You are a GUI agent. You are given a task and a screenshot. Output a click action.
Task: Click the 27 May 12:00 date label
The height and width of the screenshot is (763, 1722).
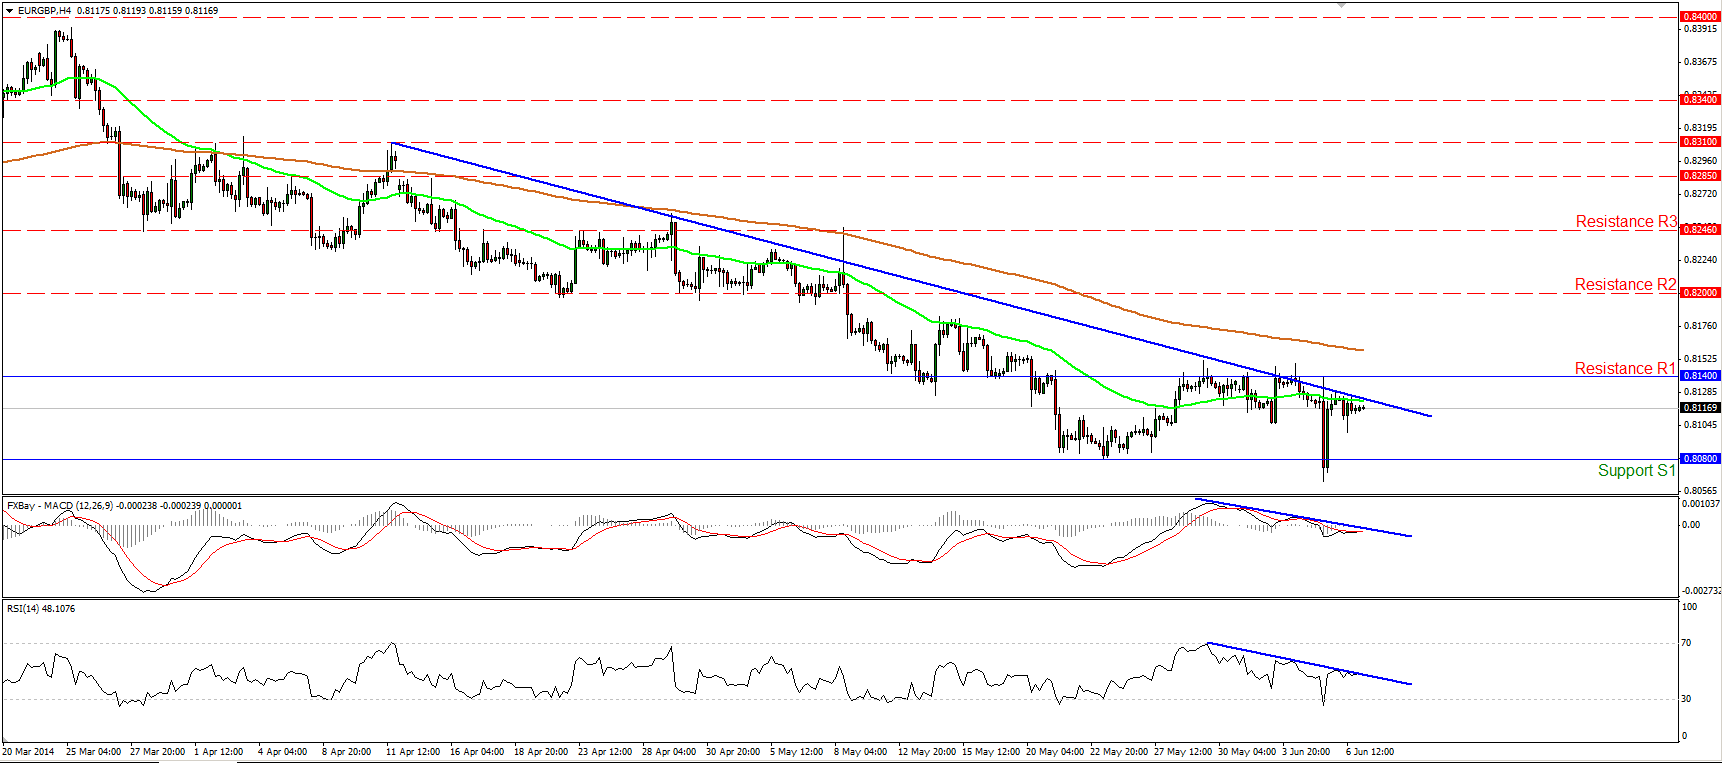(x=1183, y=752)
